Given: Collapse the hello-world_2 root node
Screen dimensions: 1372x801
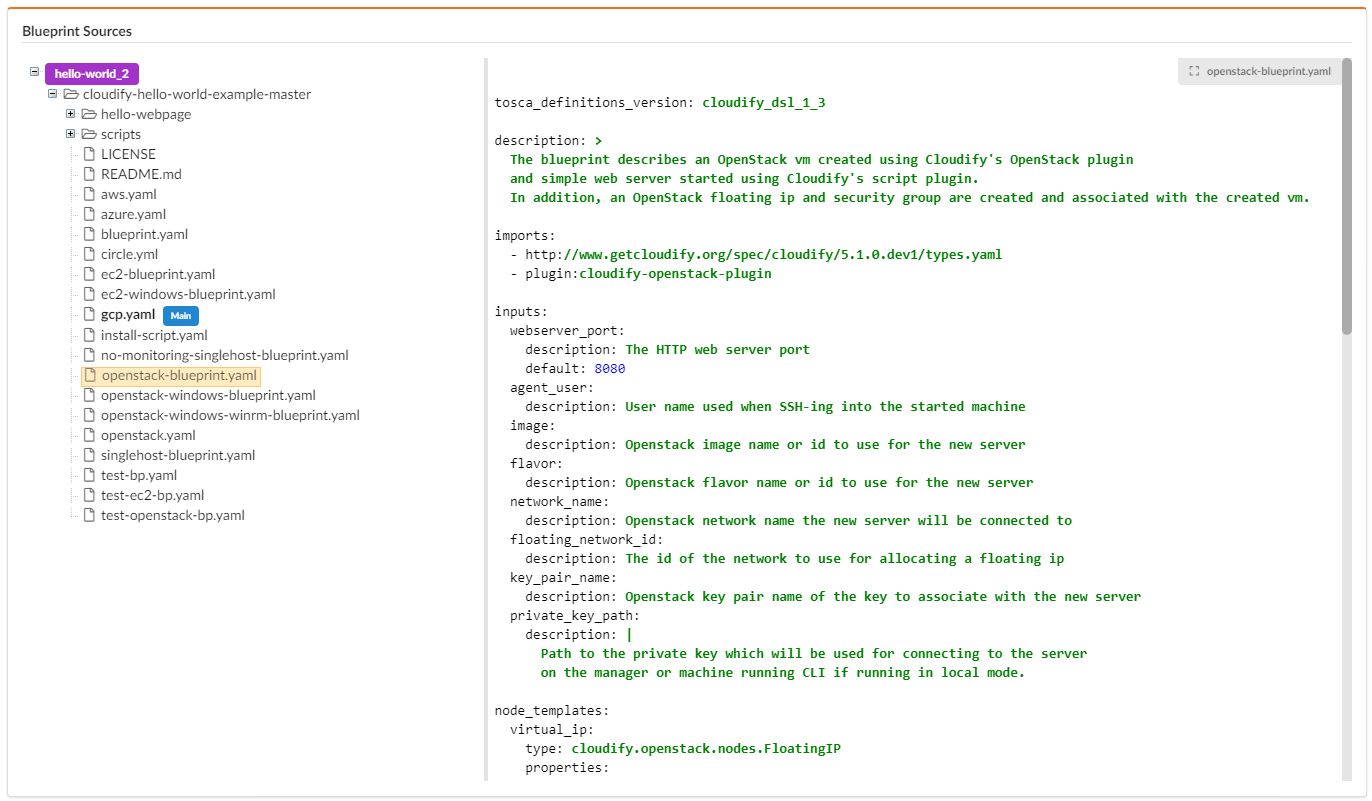Looking at the screenshot, I should (x=35, y=72).
